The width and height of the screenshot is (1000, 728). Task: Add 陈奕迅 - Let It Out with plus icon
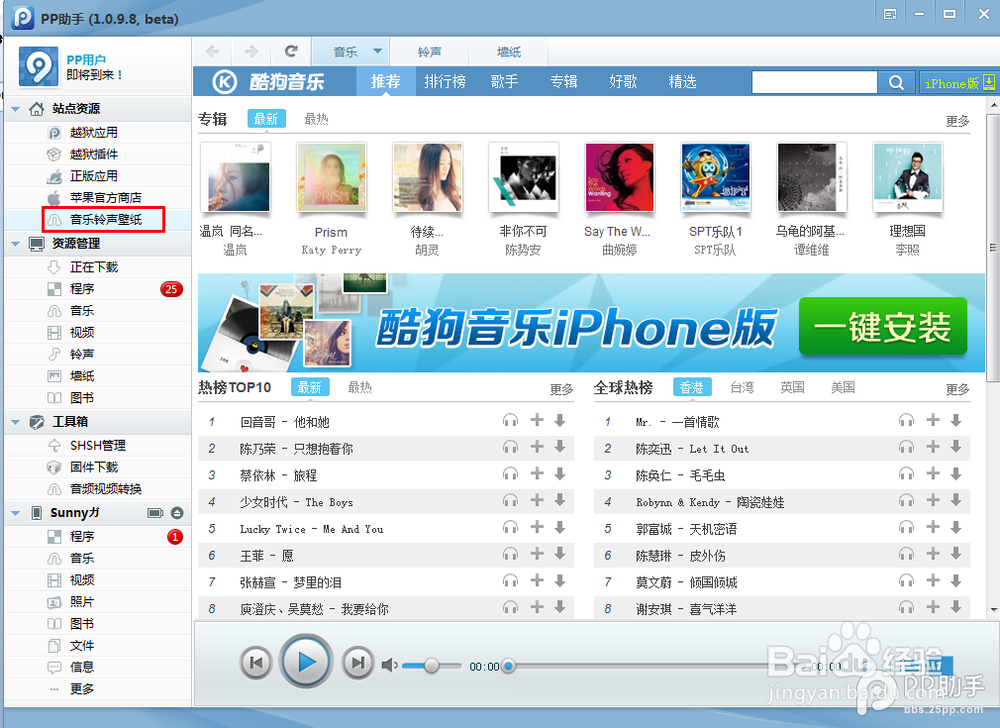[932, 448]
